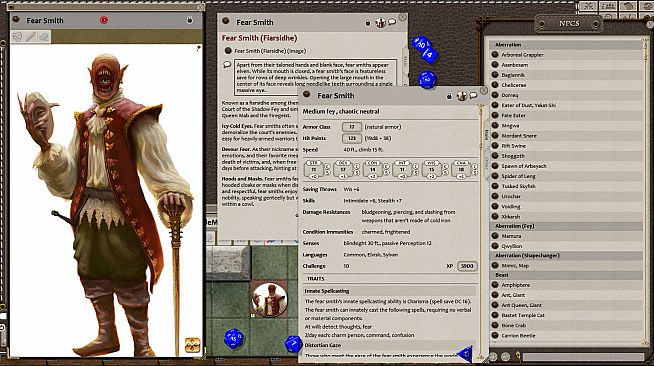Screen dimensions: 654x366
Task: Roll the CHA ability score box
Action: click(x=461, y=169)
